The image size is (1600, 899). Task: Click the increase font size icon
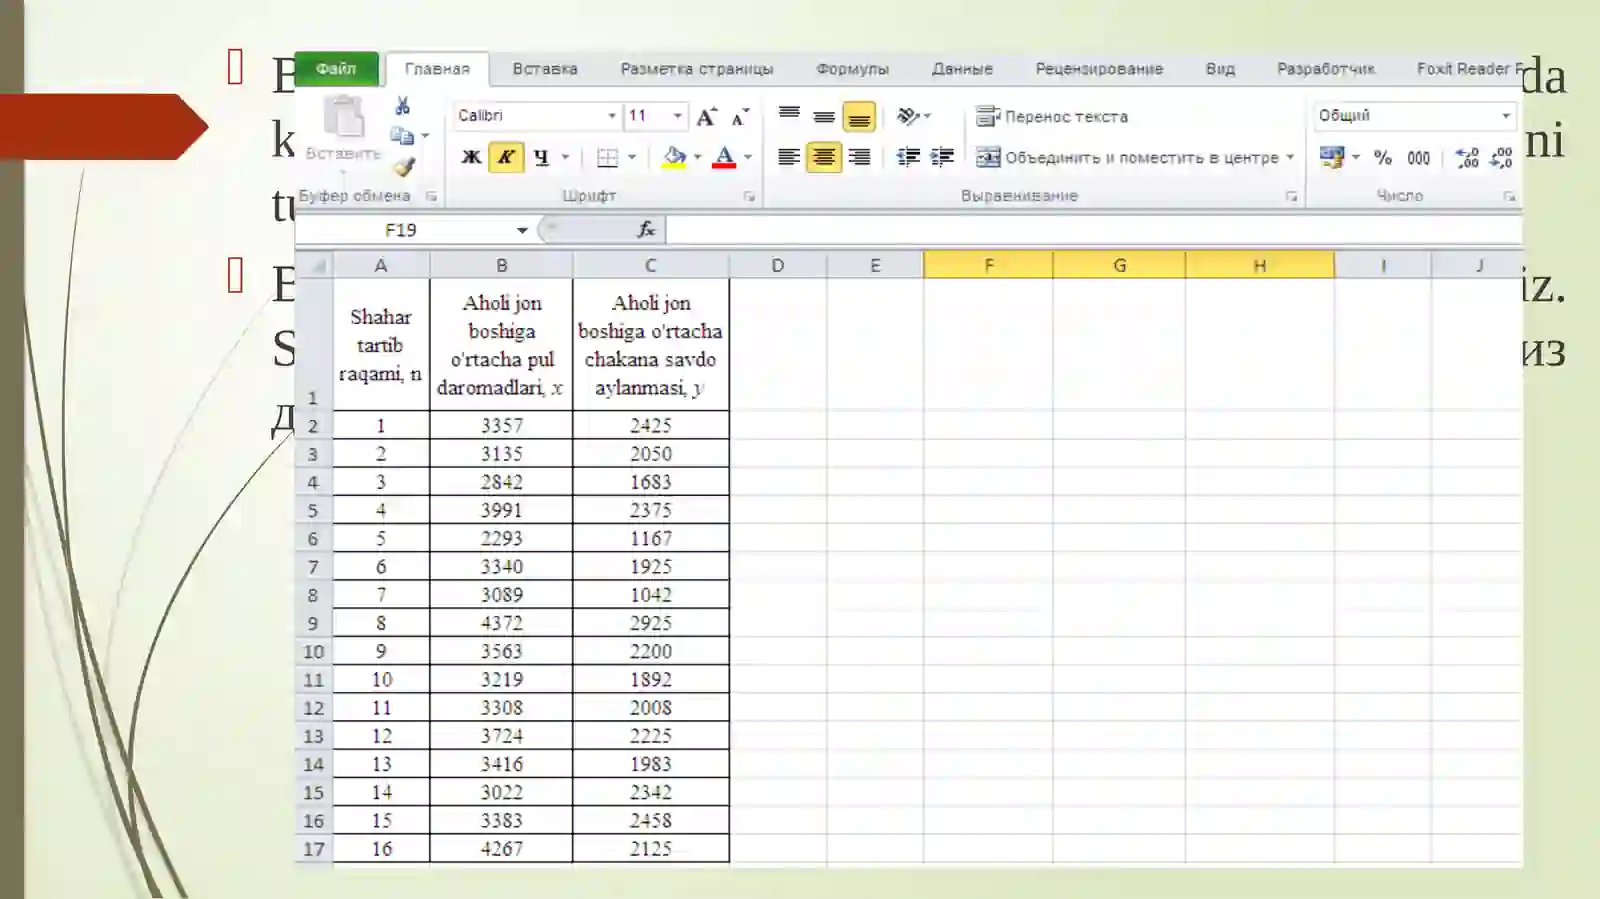pos(706,117)
